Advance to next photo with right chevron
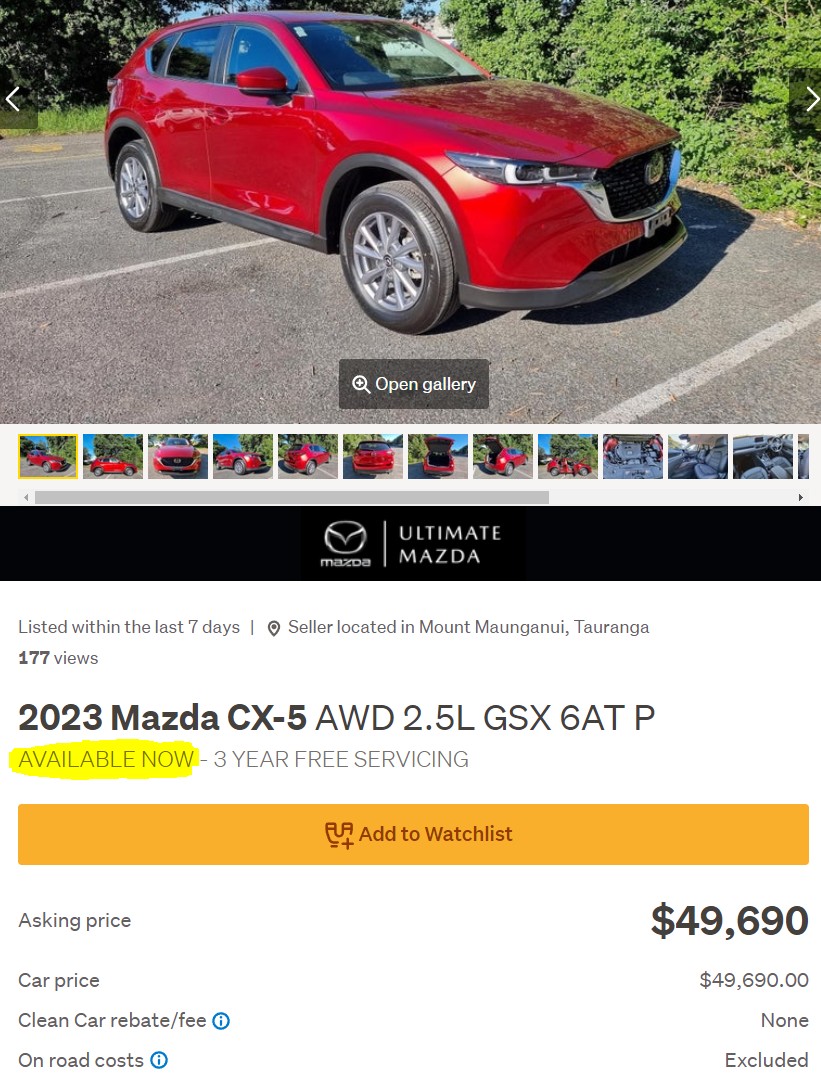The width and height of the screenshot is (821, 1083). (811, 99)
